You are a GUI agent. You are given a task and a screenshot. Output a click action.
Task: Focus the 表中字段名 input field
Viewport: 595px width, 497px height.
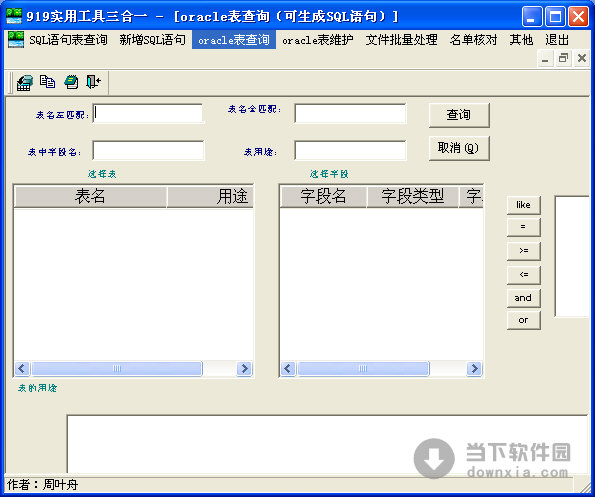(x=148, y=151)
